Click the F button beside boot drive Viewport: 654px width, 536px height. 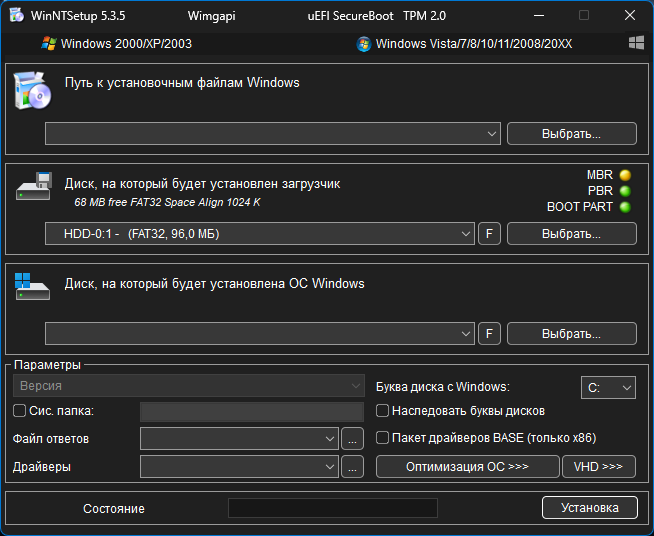(x=489, y=234)
